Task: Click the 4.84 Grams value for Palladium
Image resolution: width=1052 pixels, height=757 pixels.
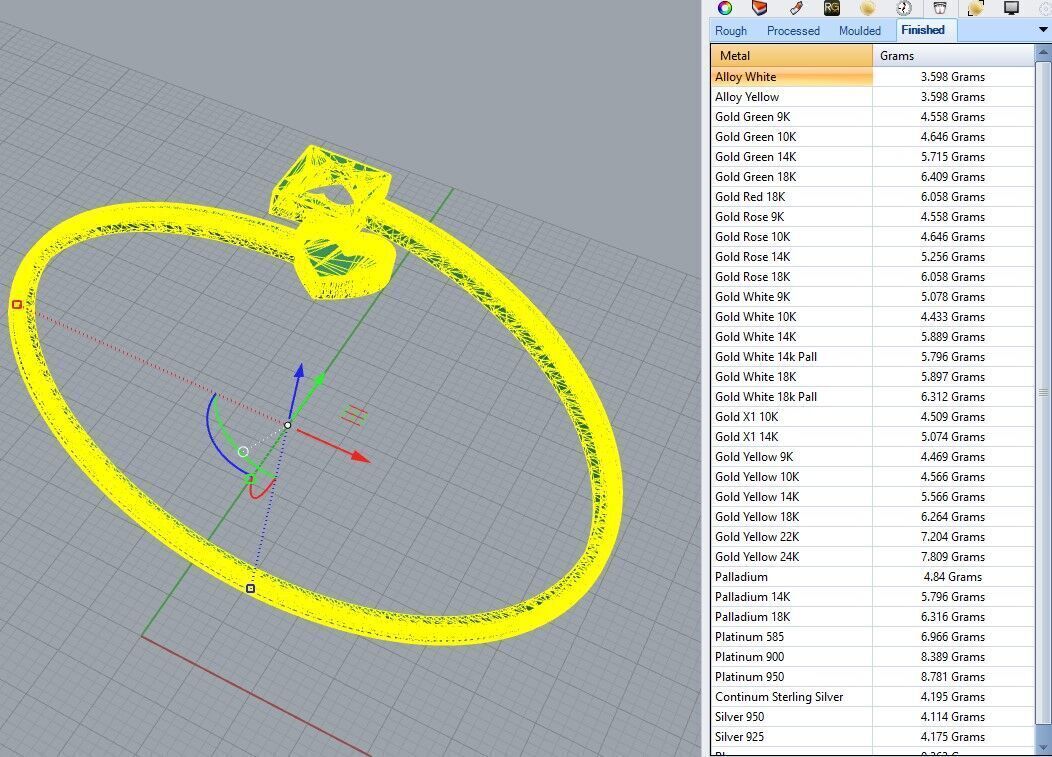Action: [953, 576]
